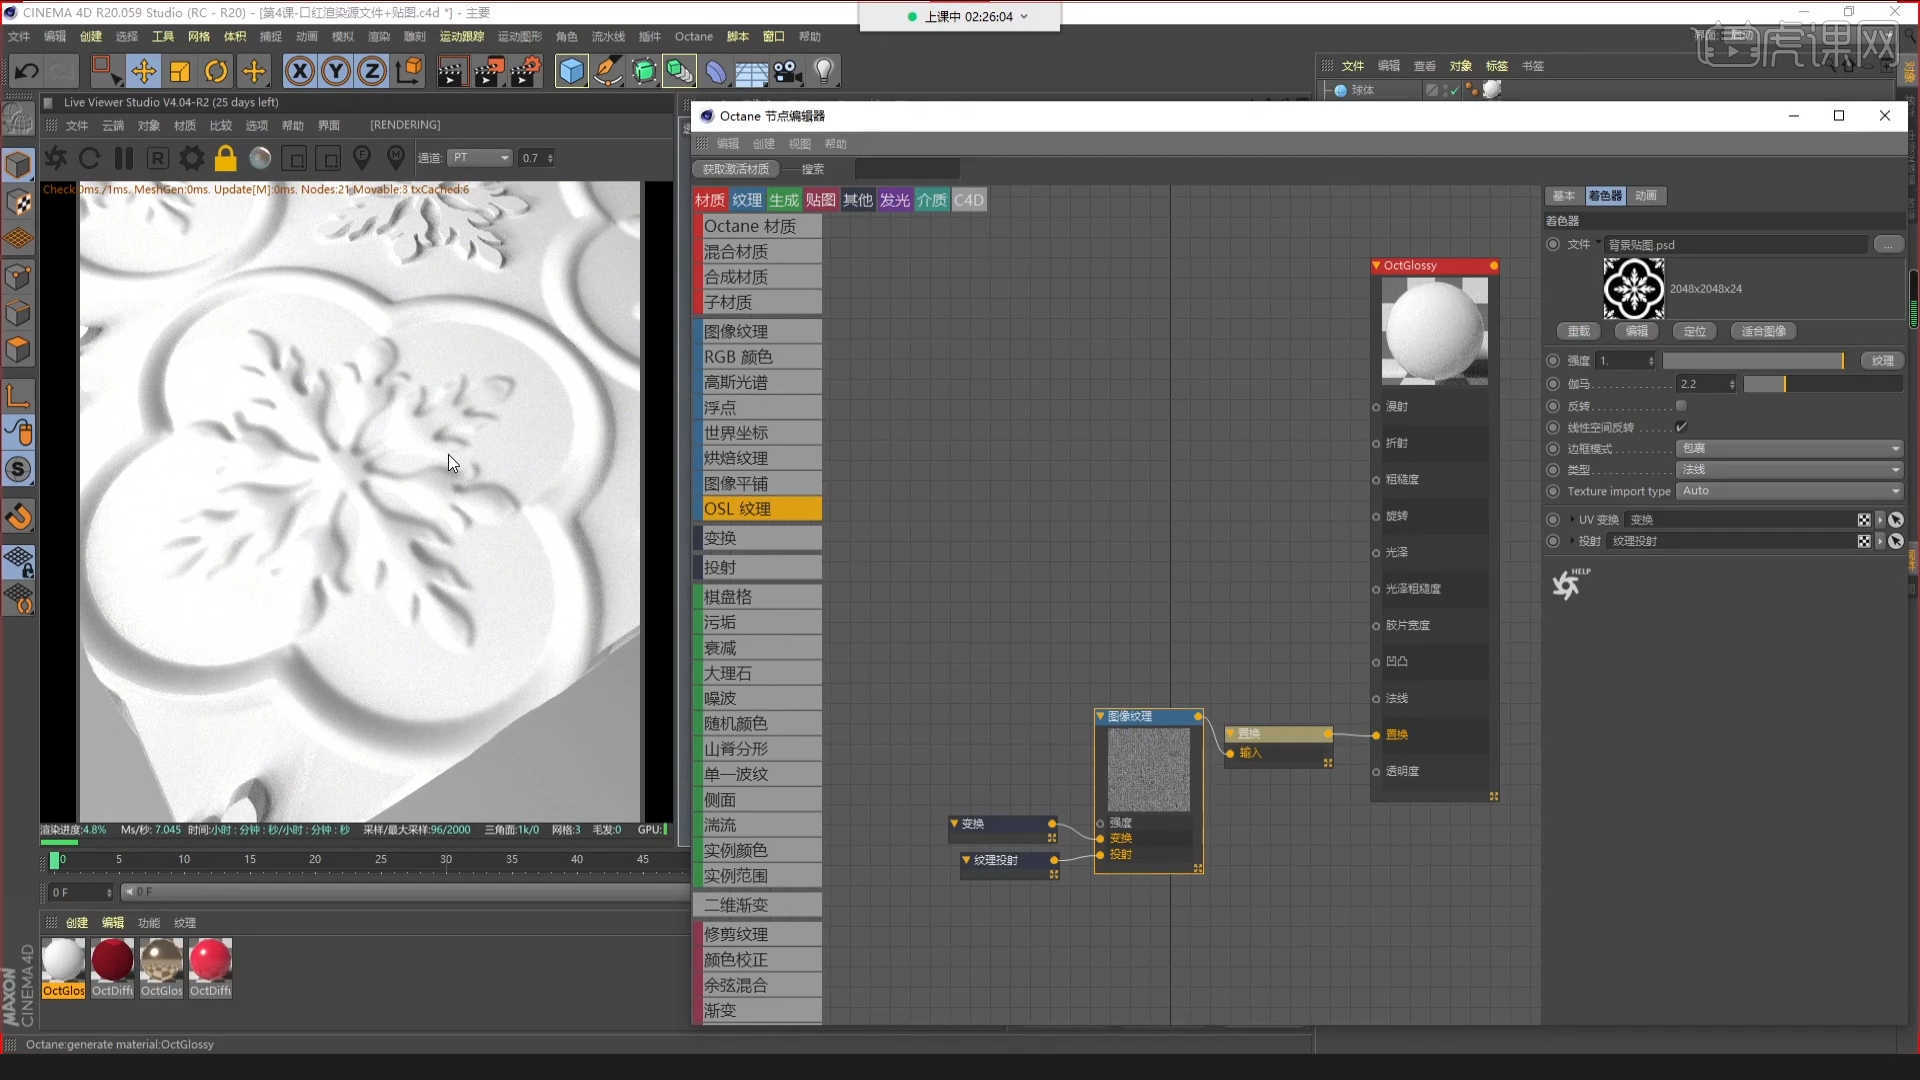Click the focus picker pin icon
The height and width of the screenshot is (1080, 1920).
point(362,158)
